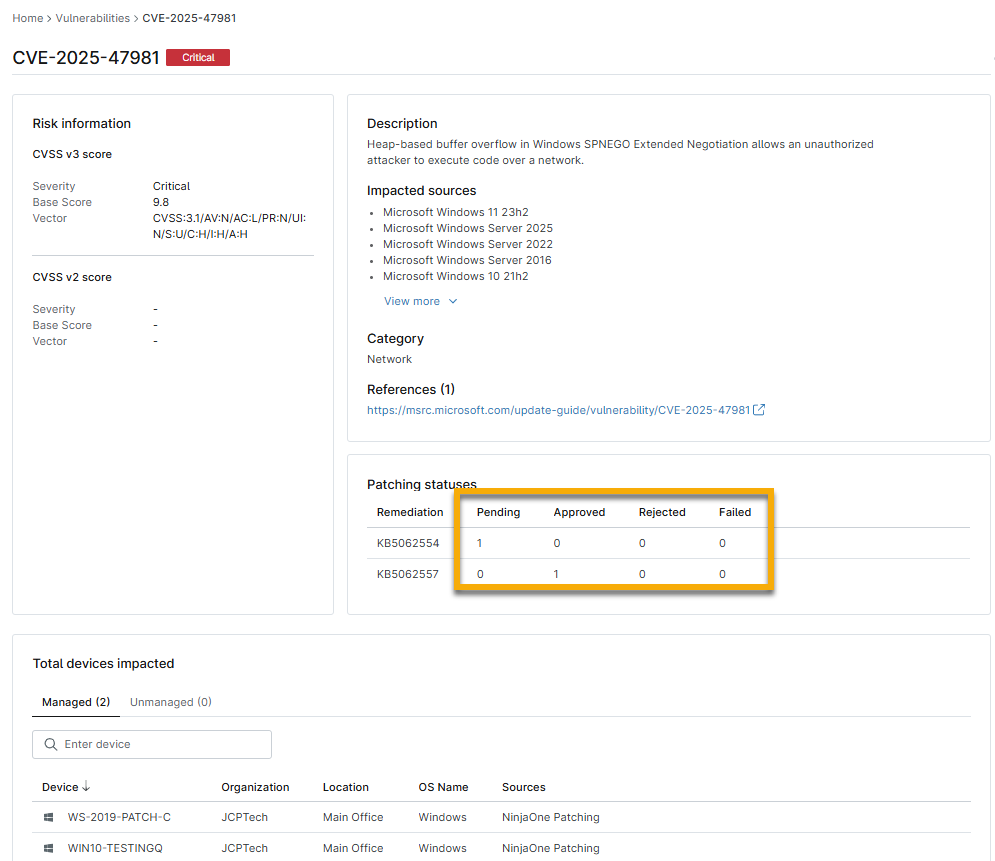Click the Windows icon next to WIN10-TESTINGQ
The height and width of the screenshot is (861, 995).
point(48,849)
